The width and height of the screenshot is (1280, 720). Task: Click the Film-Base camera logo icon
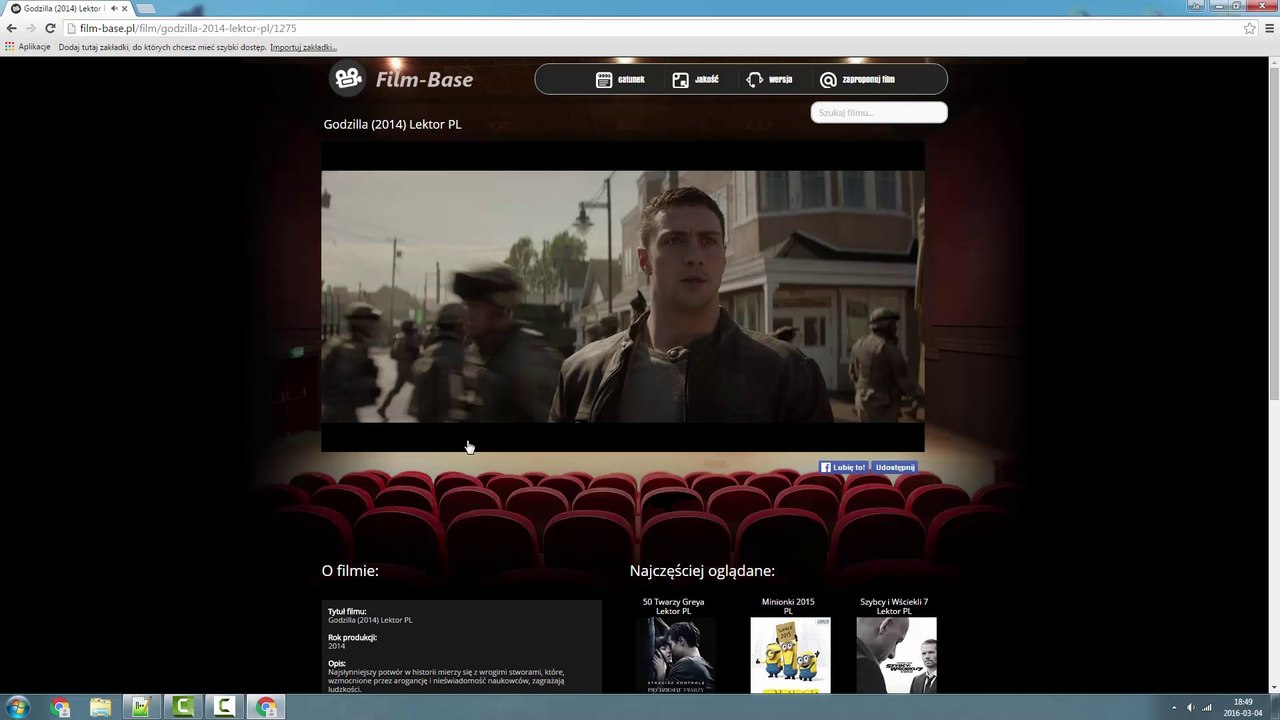pos(348,78)
